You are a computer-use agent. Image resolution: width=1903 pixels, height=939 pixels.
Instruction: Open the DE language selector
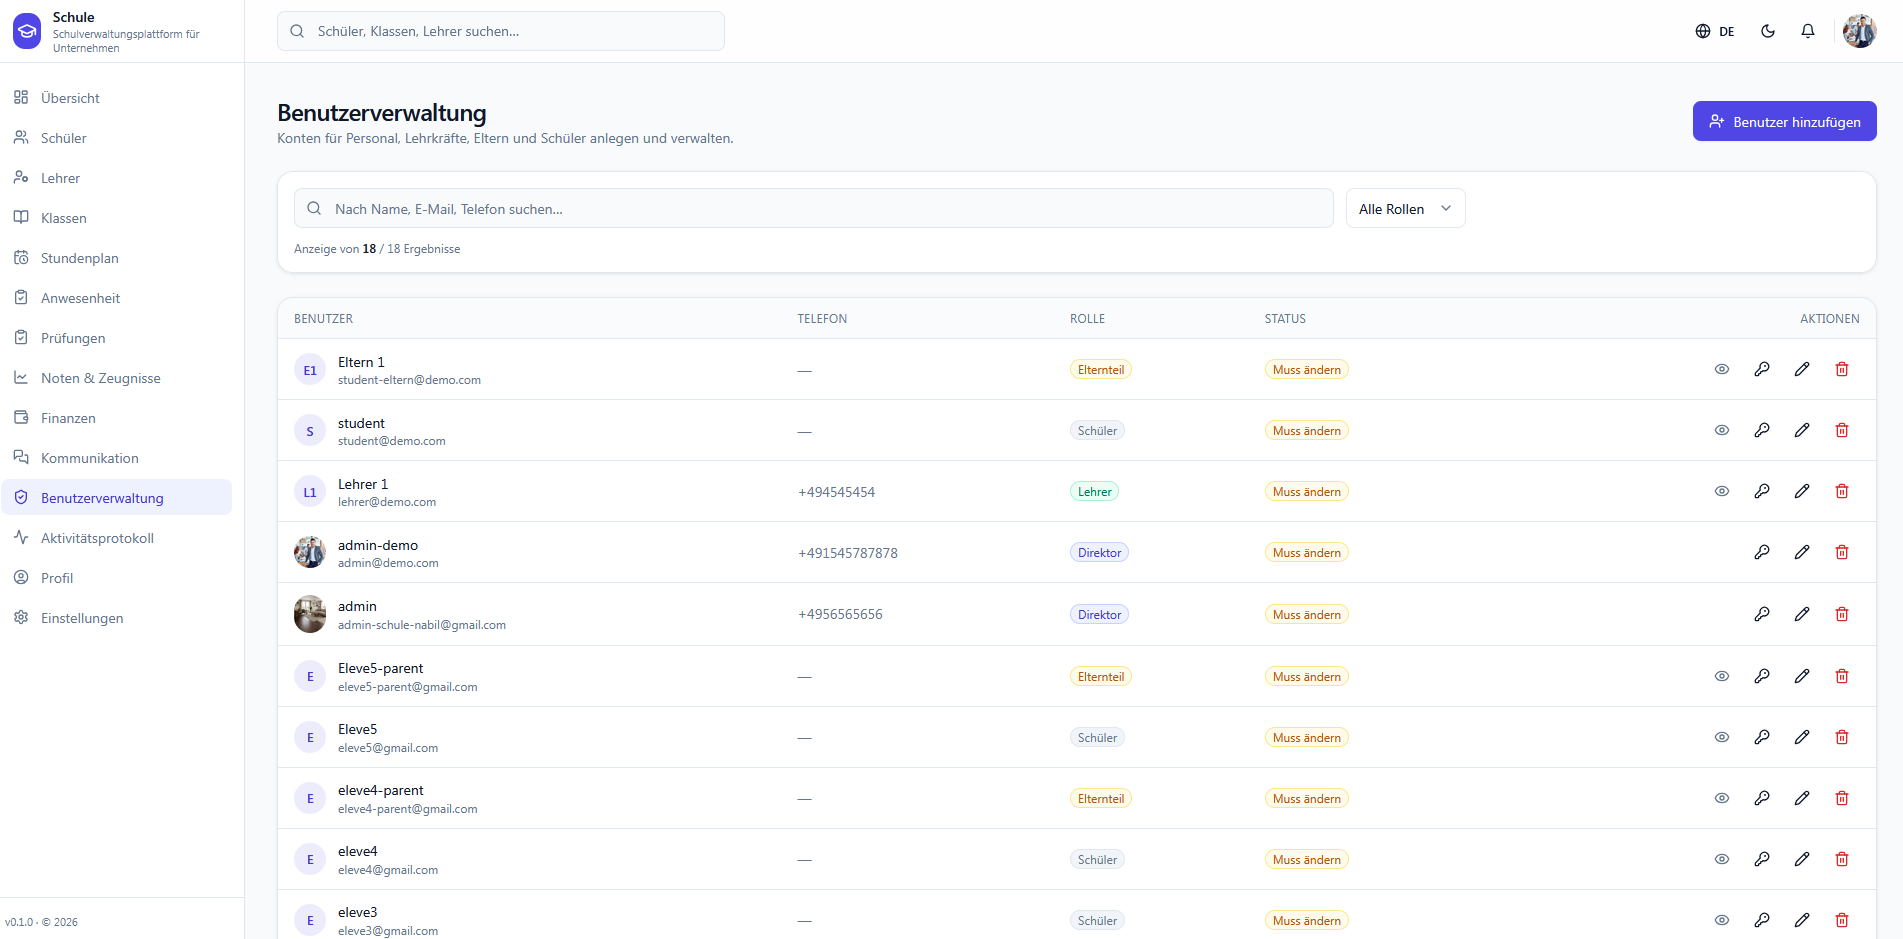point(1715,31)
